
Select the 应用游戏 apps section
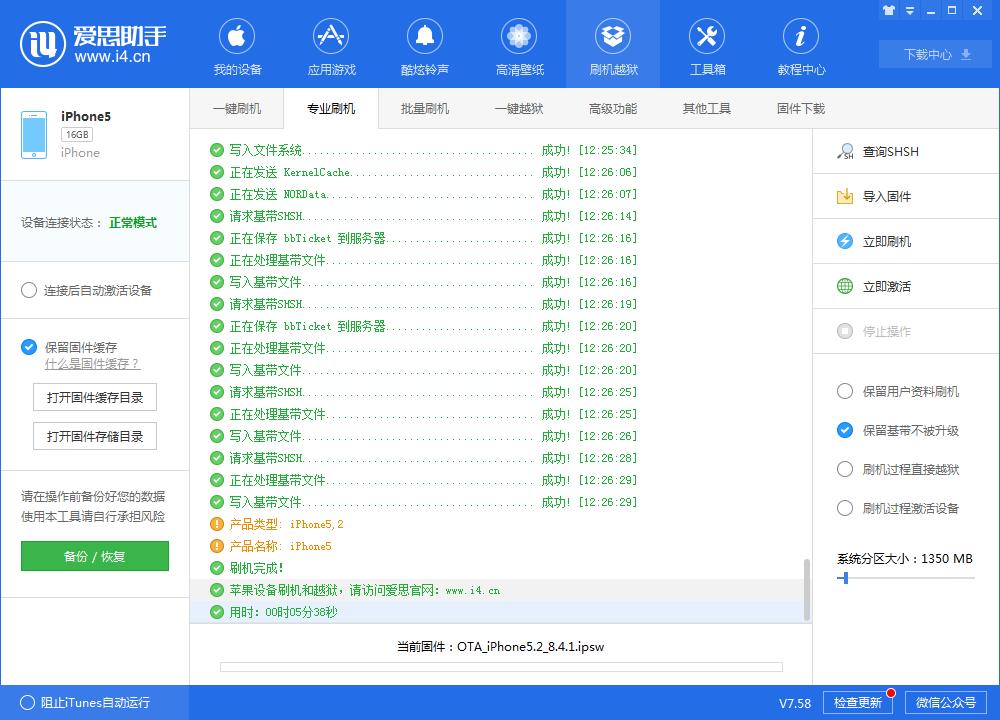point(330,44)
